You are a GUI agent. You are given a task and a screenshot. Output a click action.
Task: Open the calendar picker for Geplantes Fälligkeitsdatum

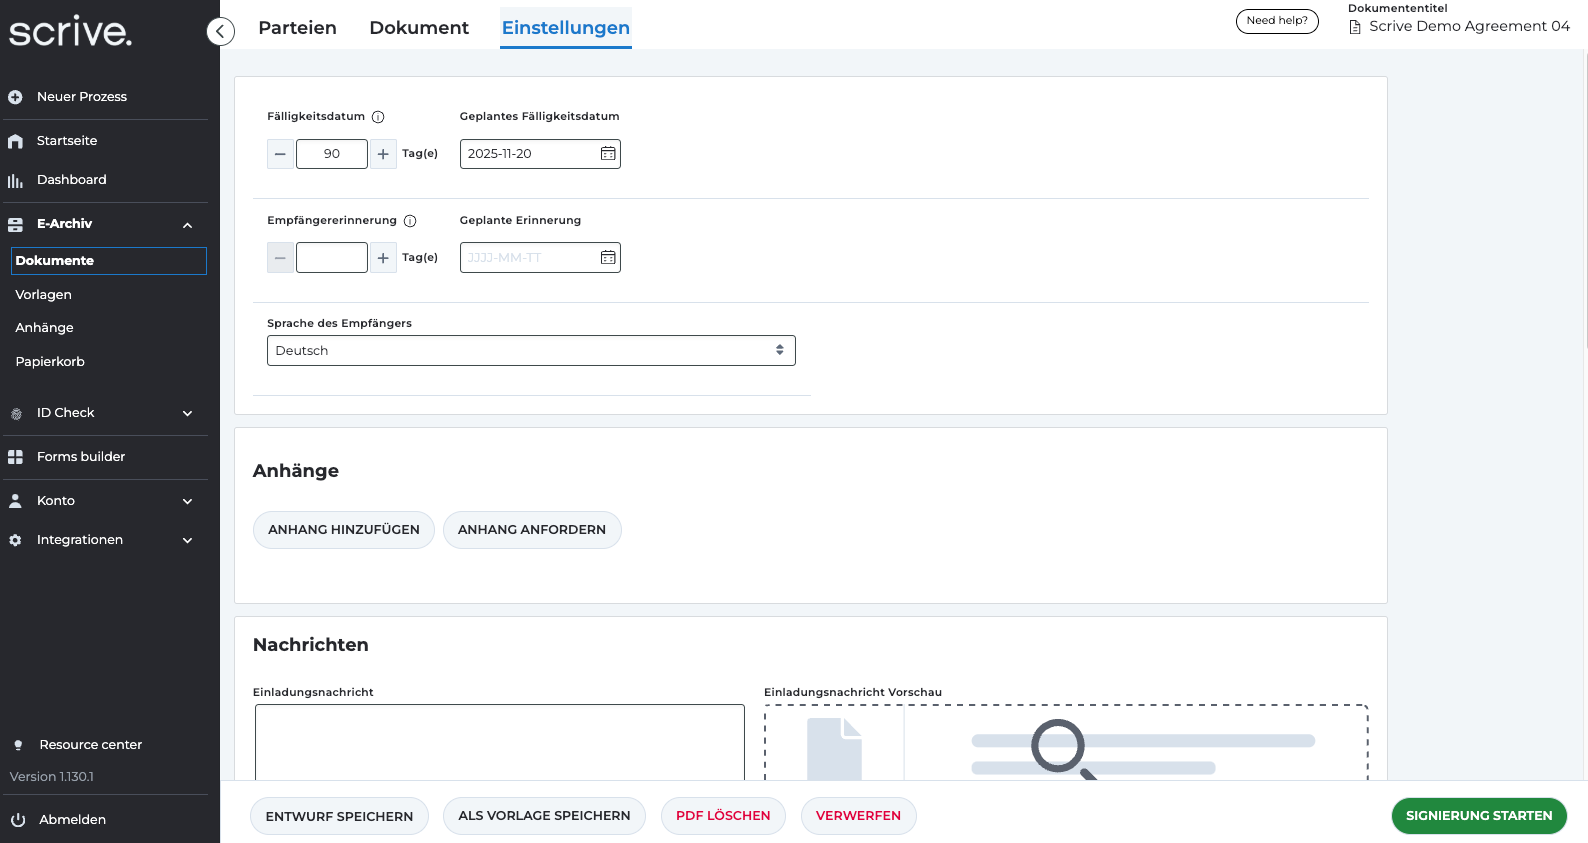[608, 154]
